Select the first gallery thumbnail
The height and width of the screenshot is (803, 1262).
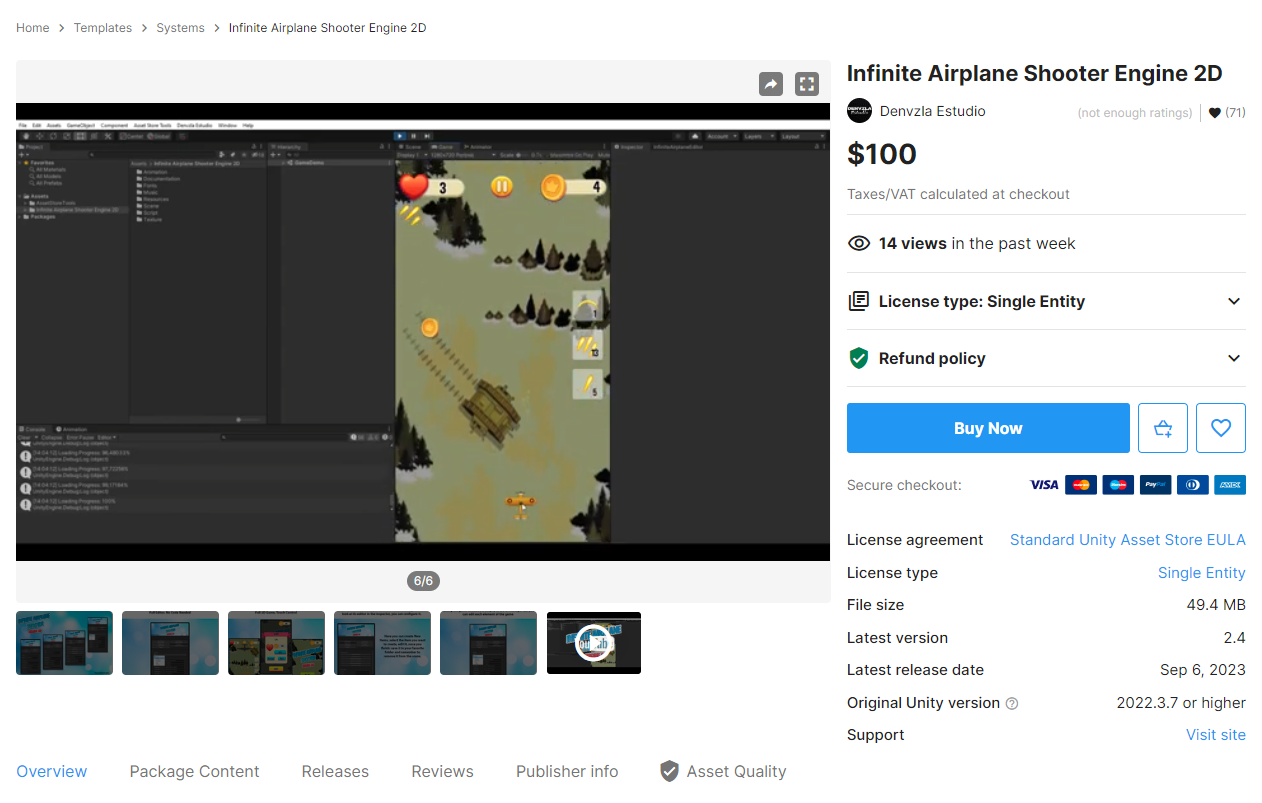pyautogui.click(x=64, y=643)
